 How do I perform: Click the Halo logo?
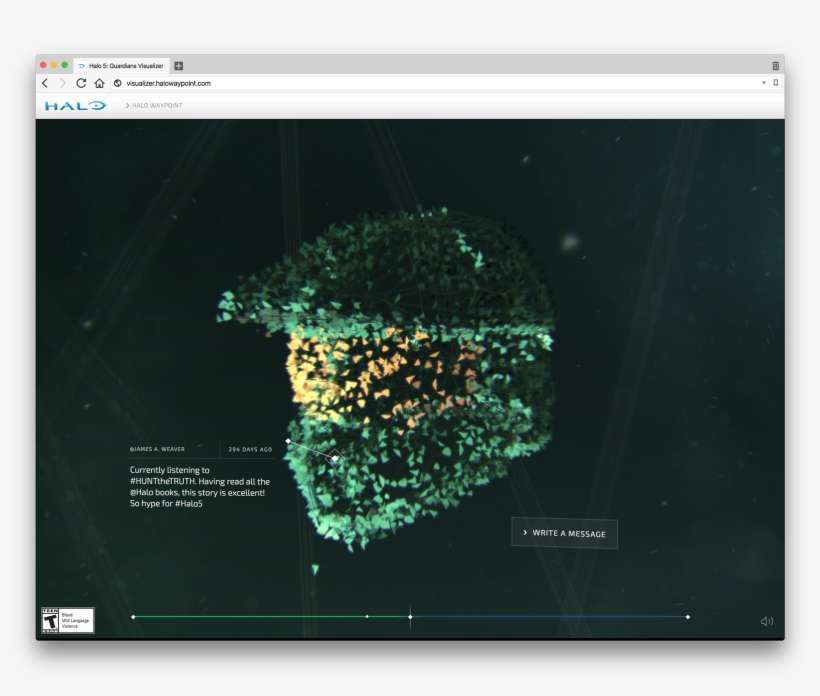pos(75,105)
